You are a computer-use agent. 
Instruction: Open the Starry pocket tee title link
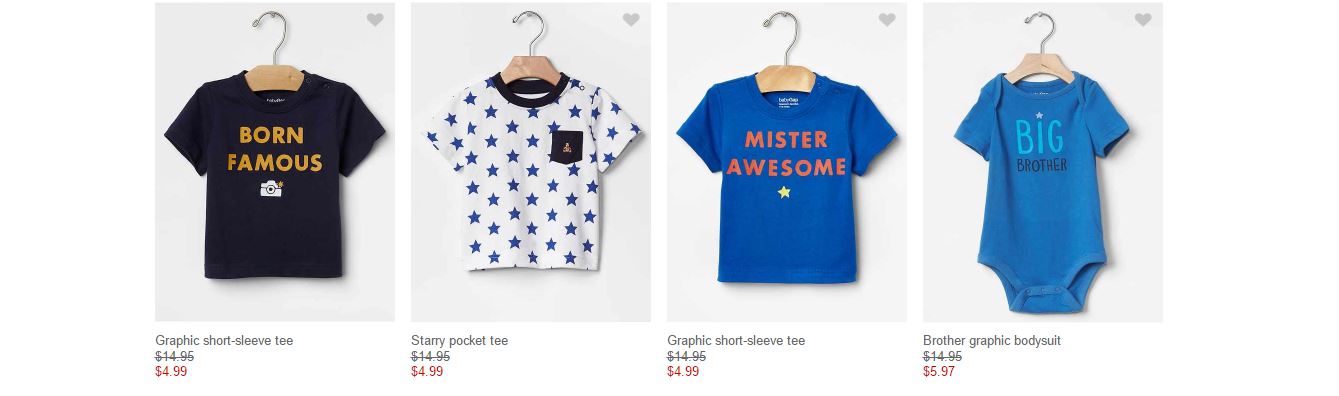(x=459, y=341)
